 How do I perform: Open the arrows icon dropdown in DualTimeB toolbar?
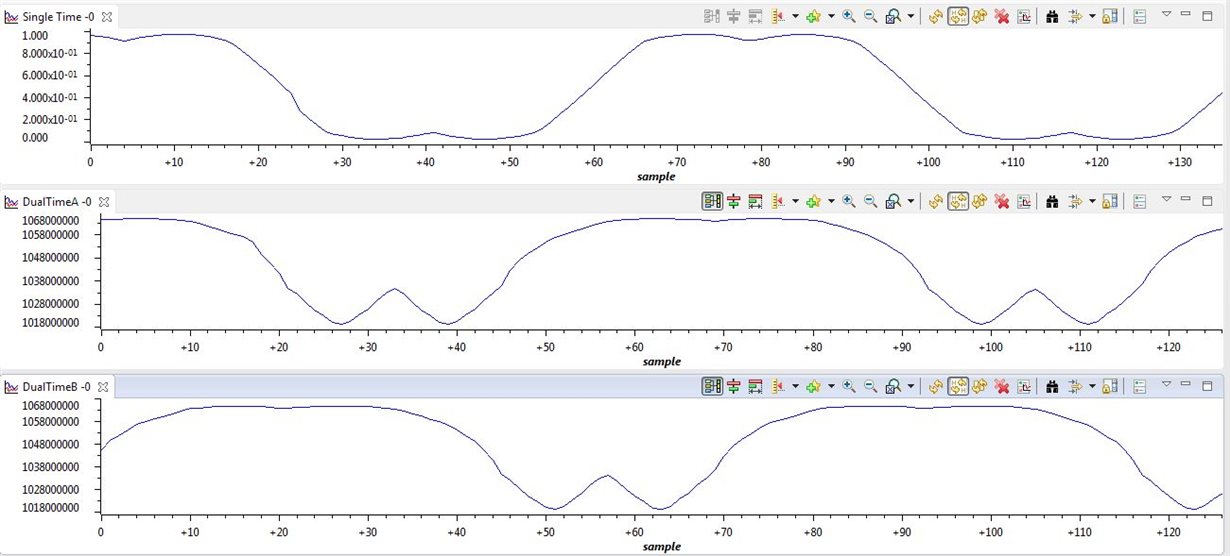(x=1092, y=385)
